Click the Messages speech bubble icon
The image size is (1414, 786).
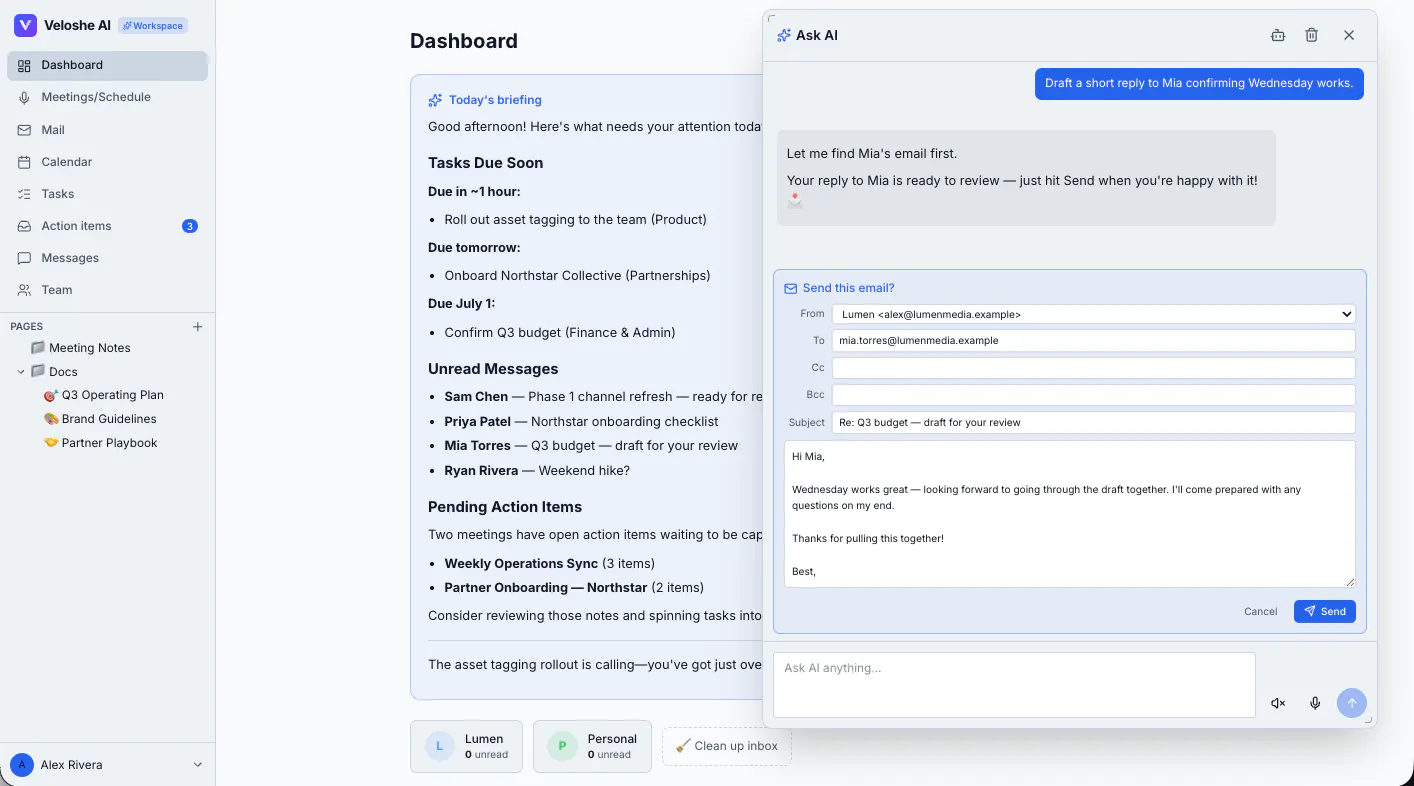click(24, 258)
